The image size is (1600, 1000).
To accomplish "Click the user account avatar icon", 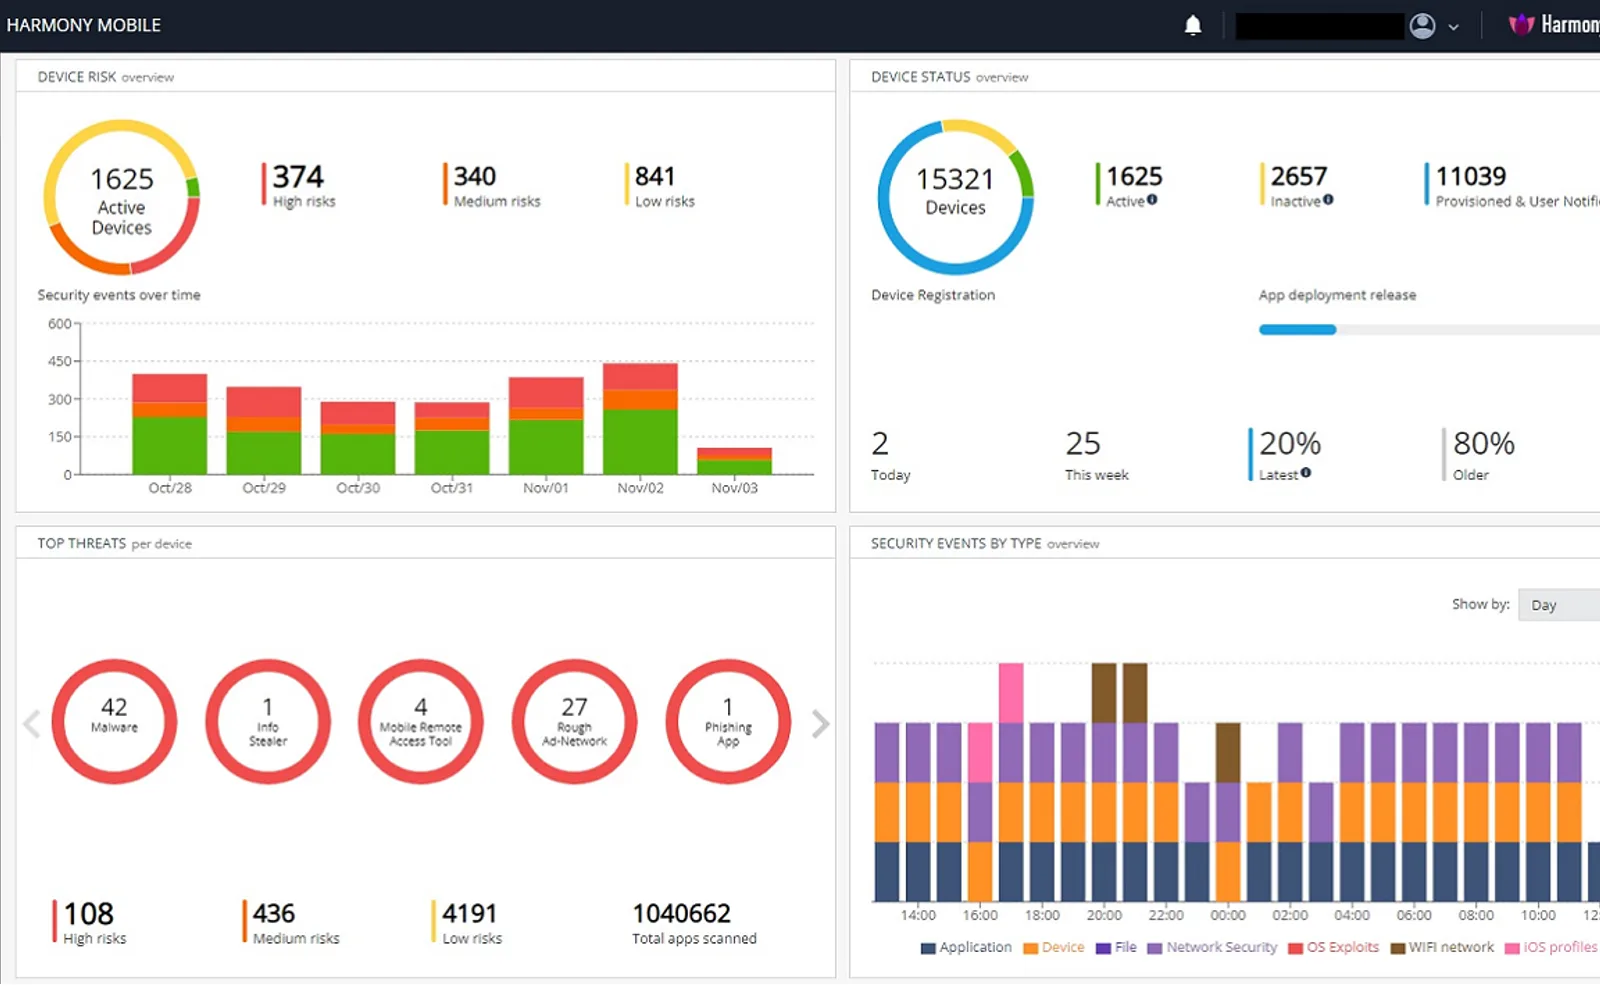I will tap(1422, 26).
